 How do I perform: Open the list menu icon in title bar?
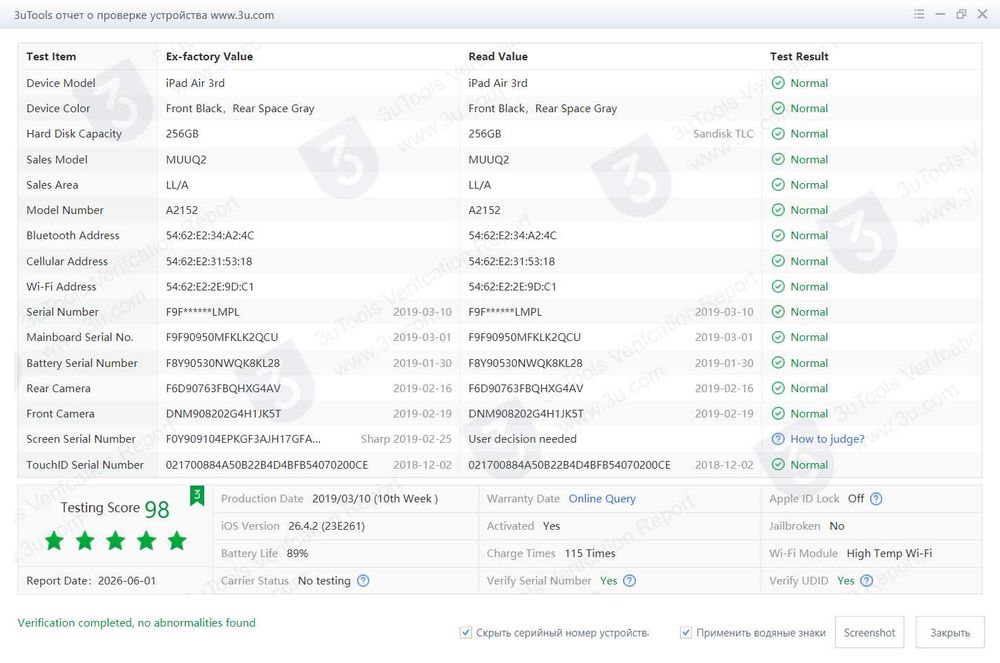pyautogui.click(x=919, y=14)
